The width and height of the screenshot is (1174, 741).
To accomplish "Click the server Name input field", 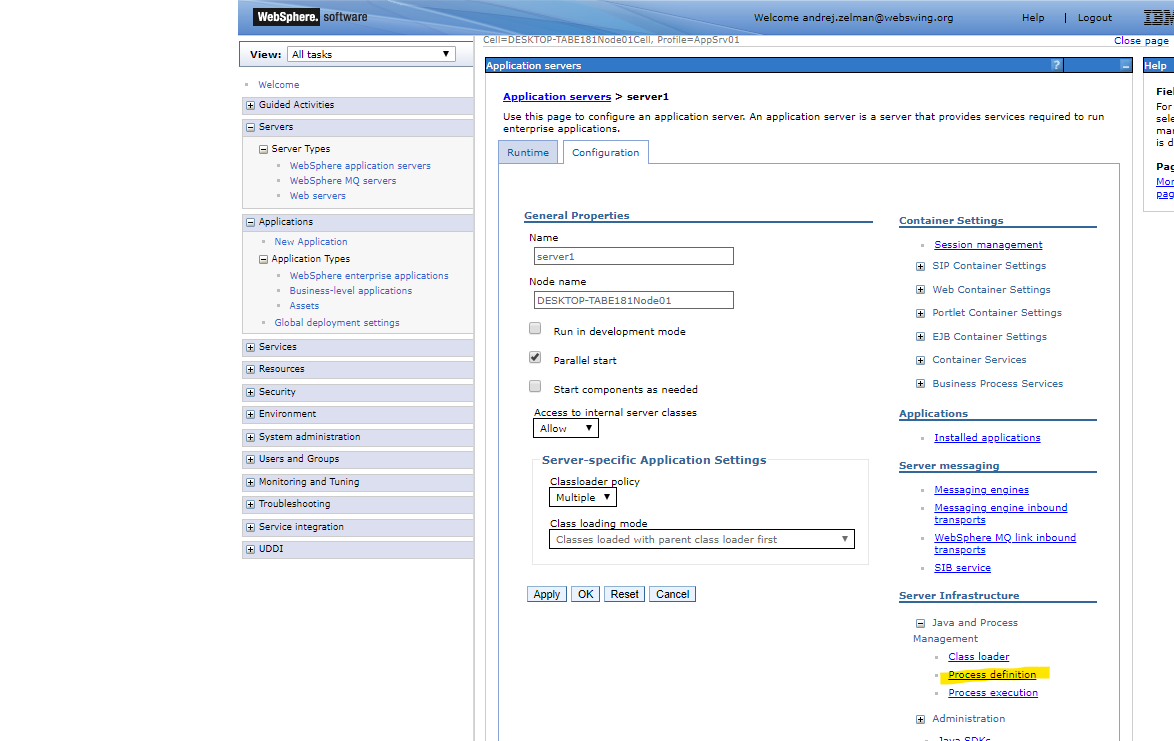I will [633, 256].
